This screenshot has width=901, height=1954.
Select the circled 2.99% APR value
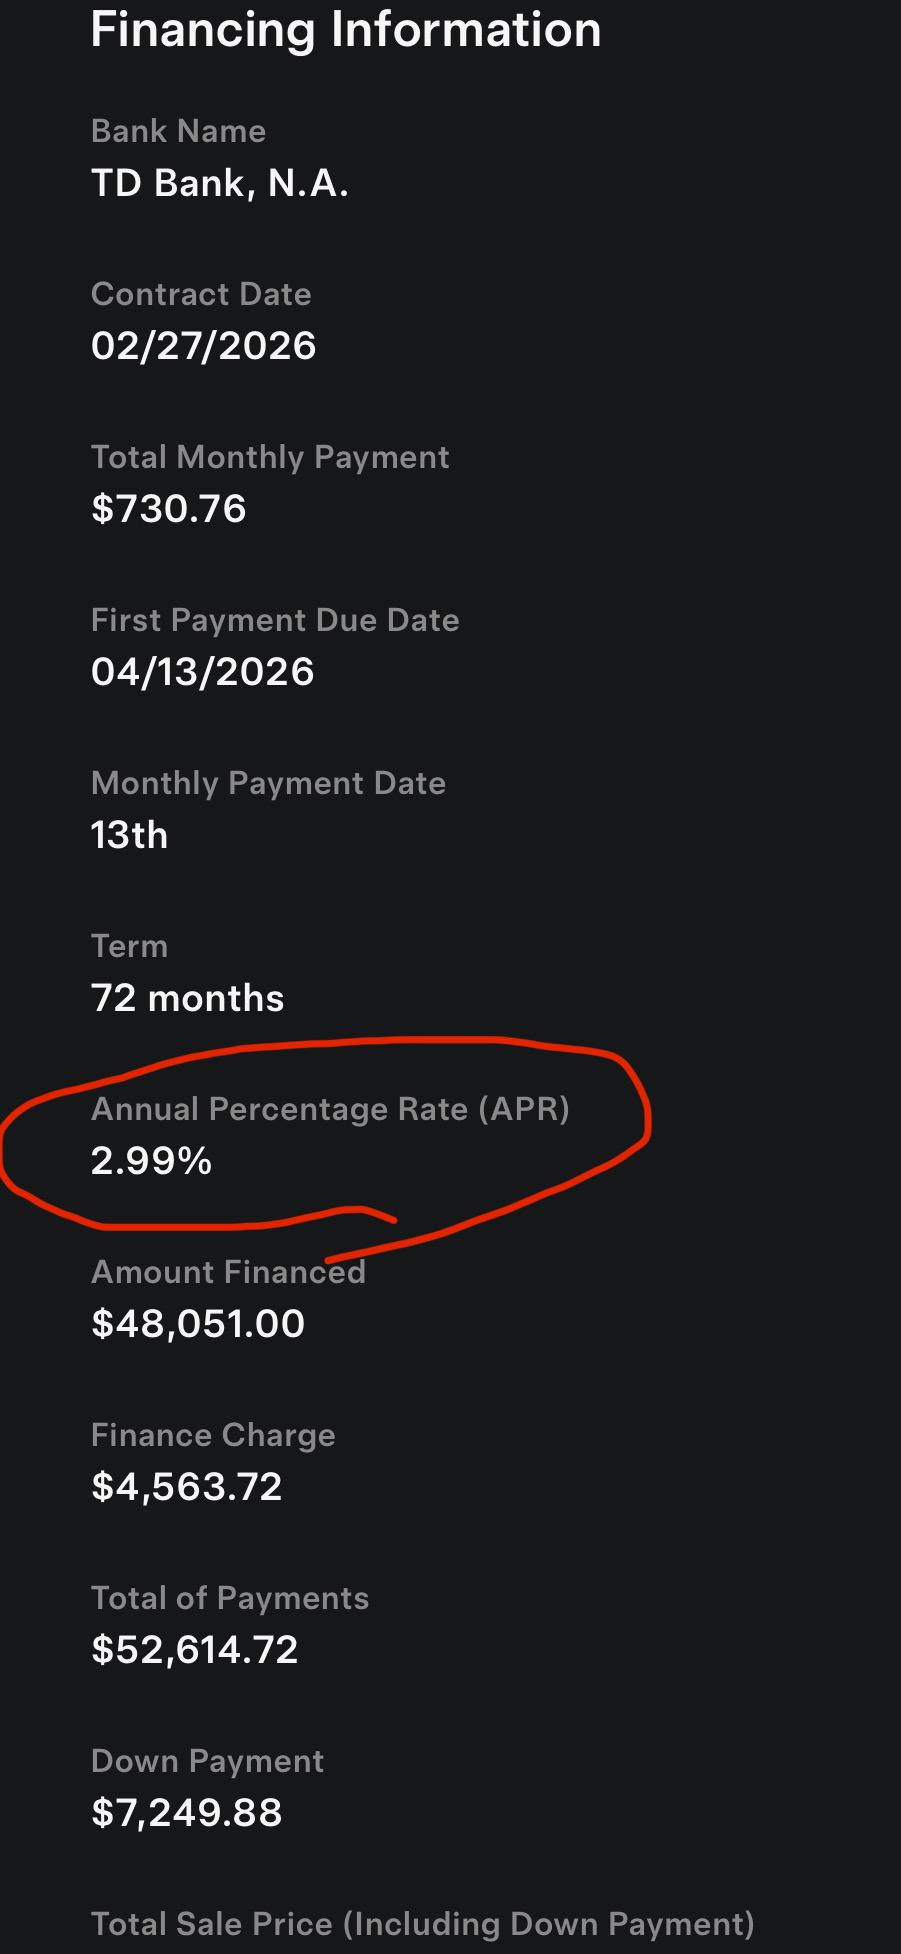tap(151, 1161)
